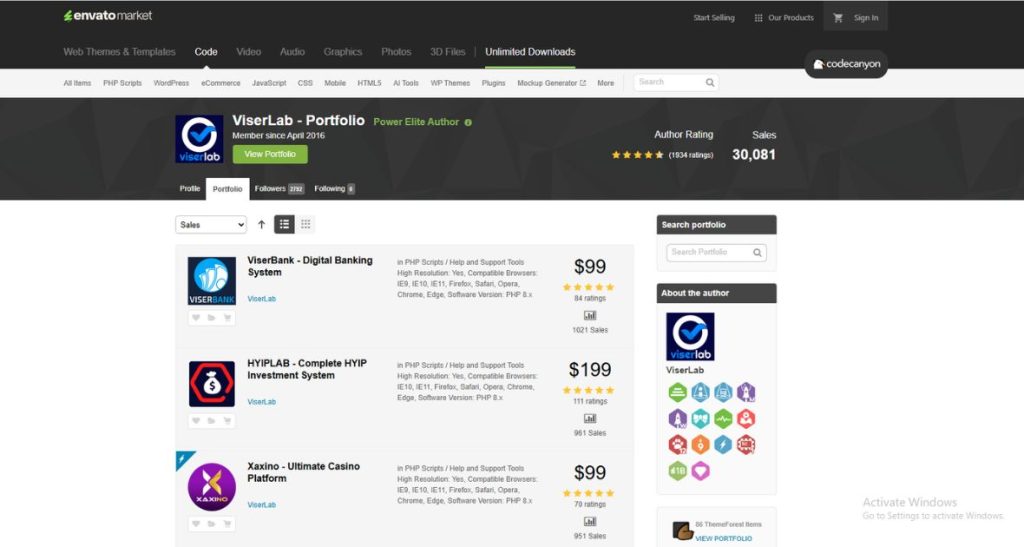Focus the Search Portfolio input field
Screen dimensions: 1024x547
point(716,253)
